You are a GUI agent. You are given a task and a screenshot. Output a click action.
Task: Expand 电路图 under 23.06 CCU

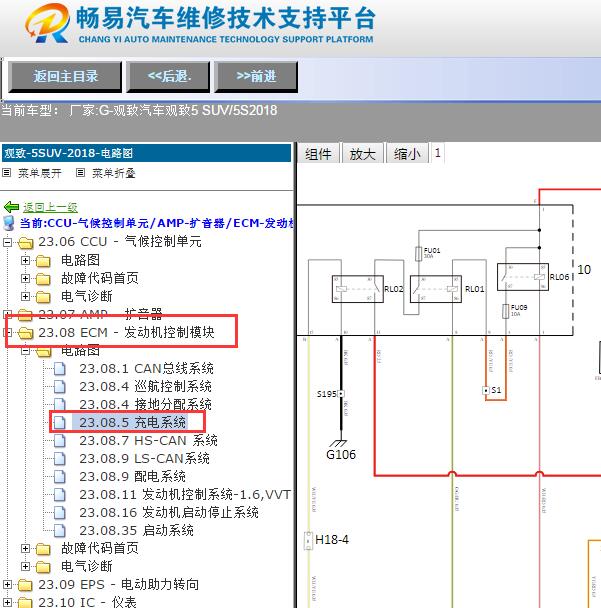[26, 260]
